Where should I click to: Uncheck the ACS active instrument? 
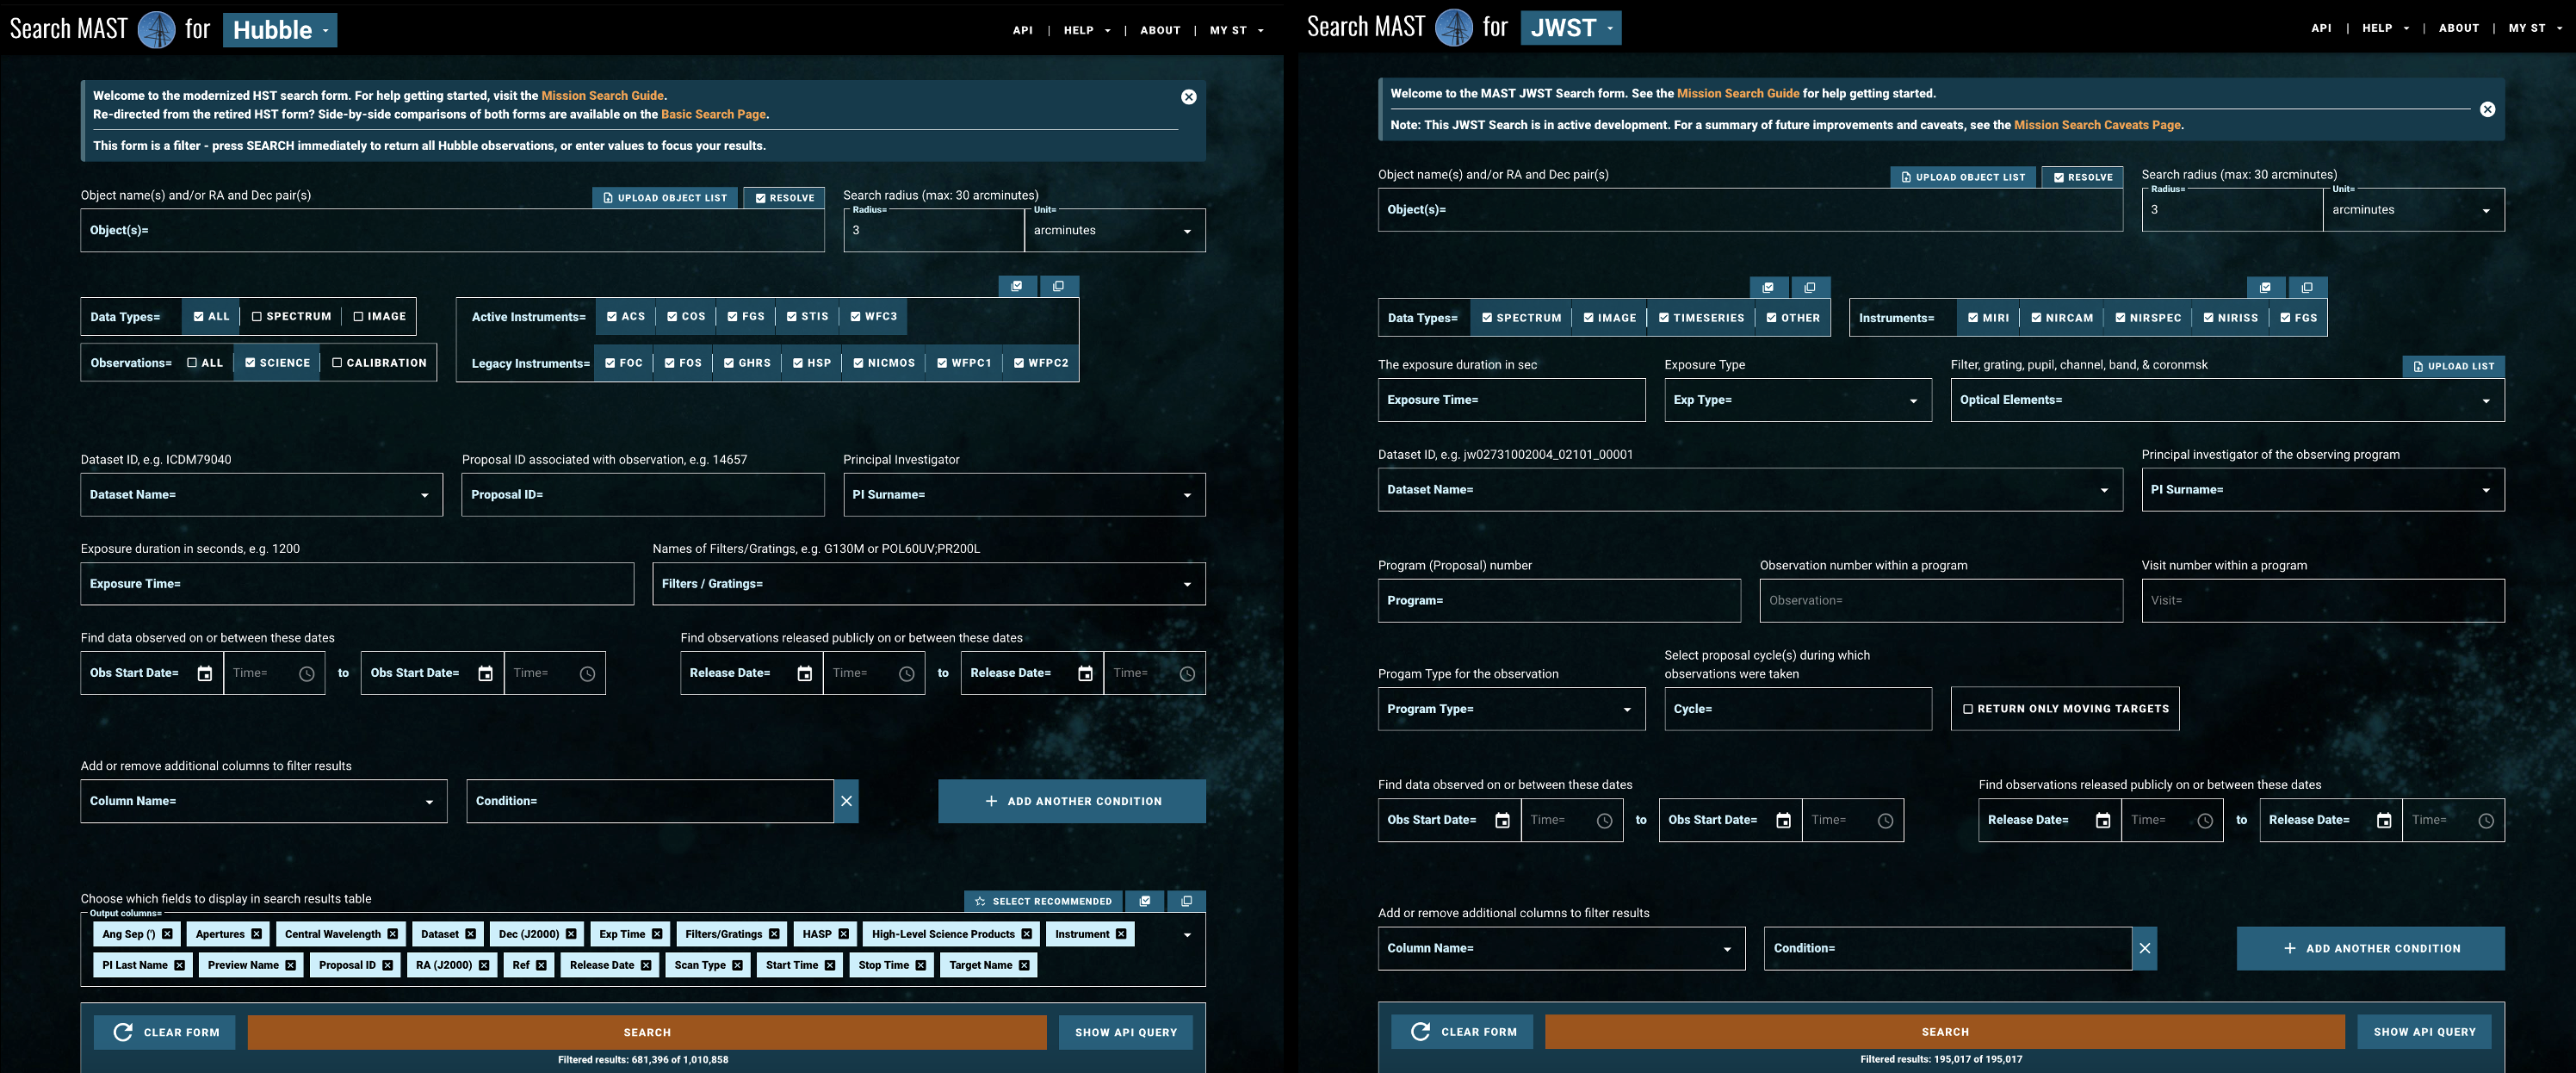coord(626,316)
